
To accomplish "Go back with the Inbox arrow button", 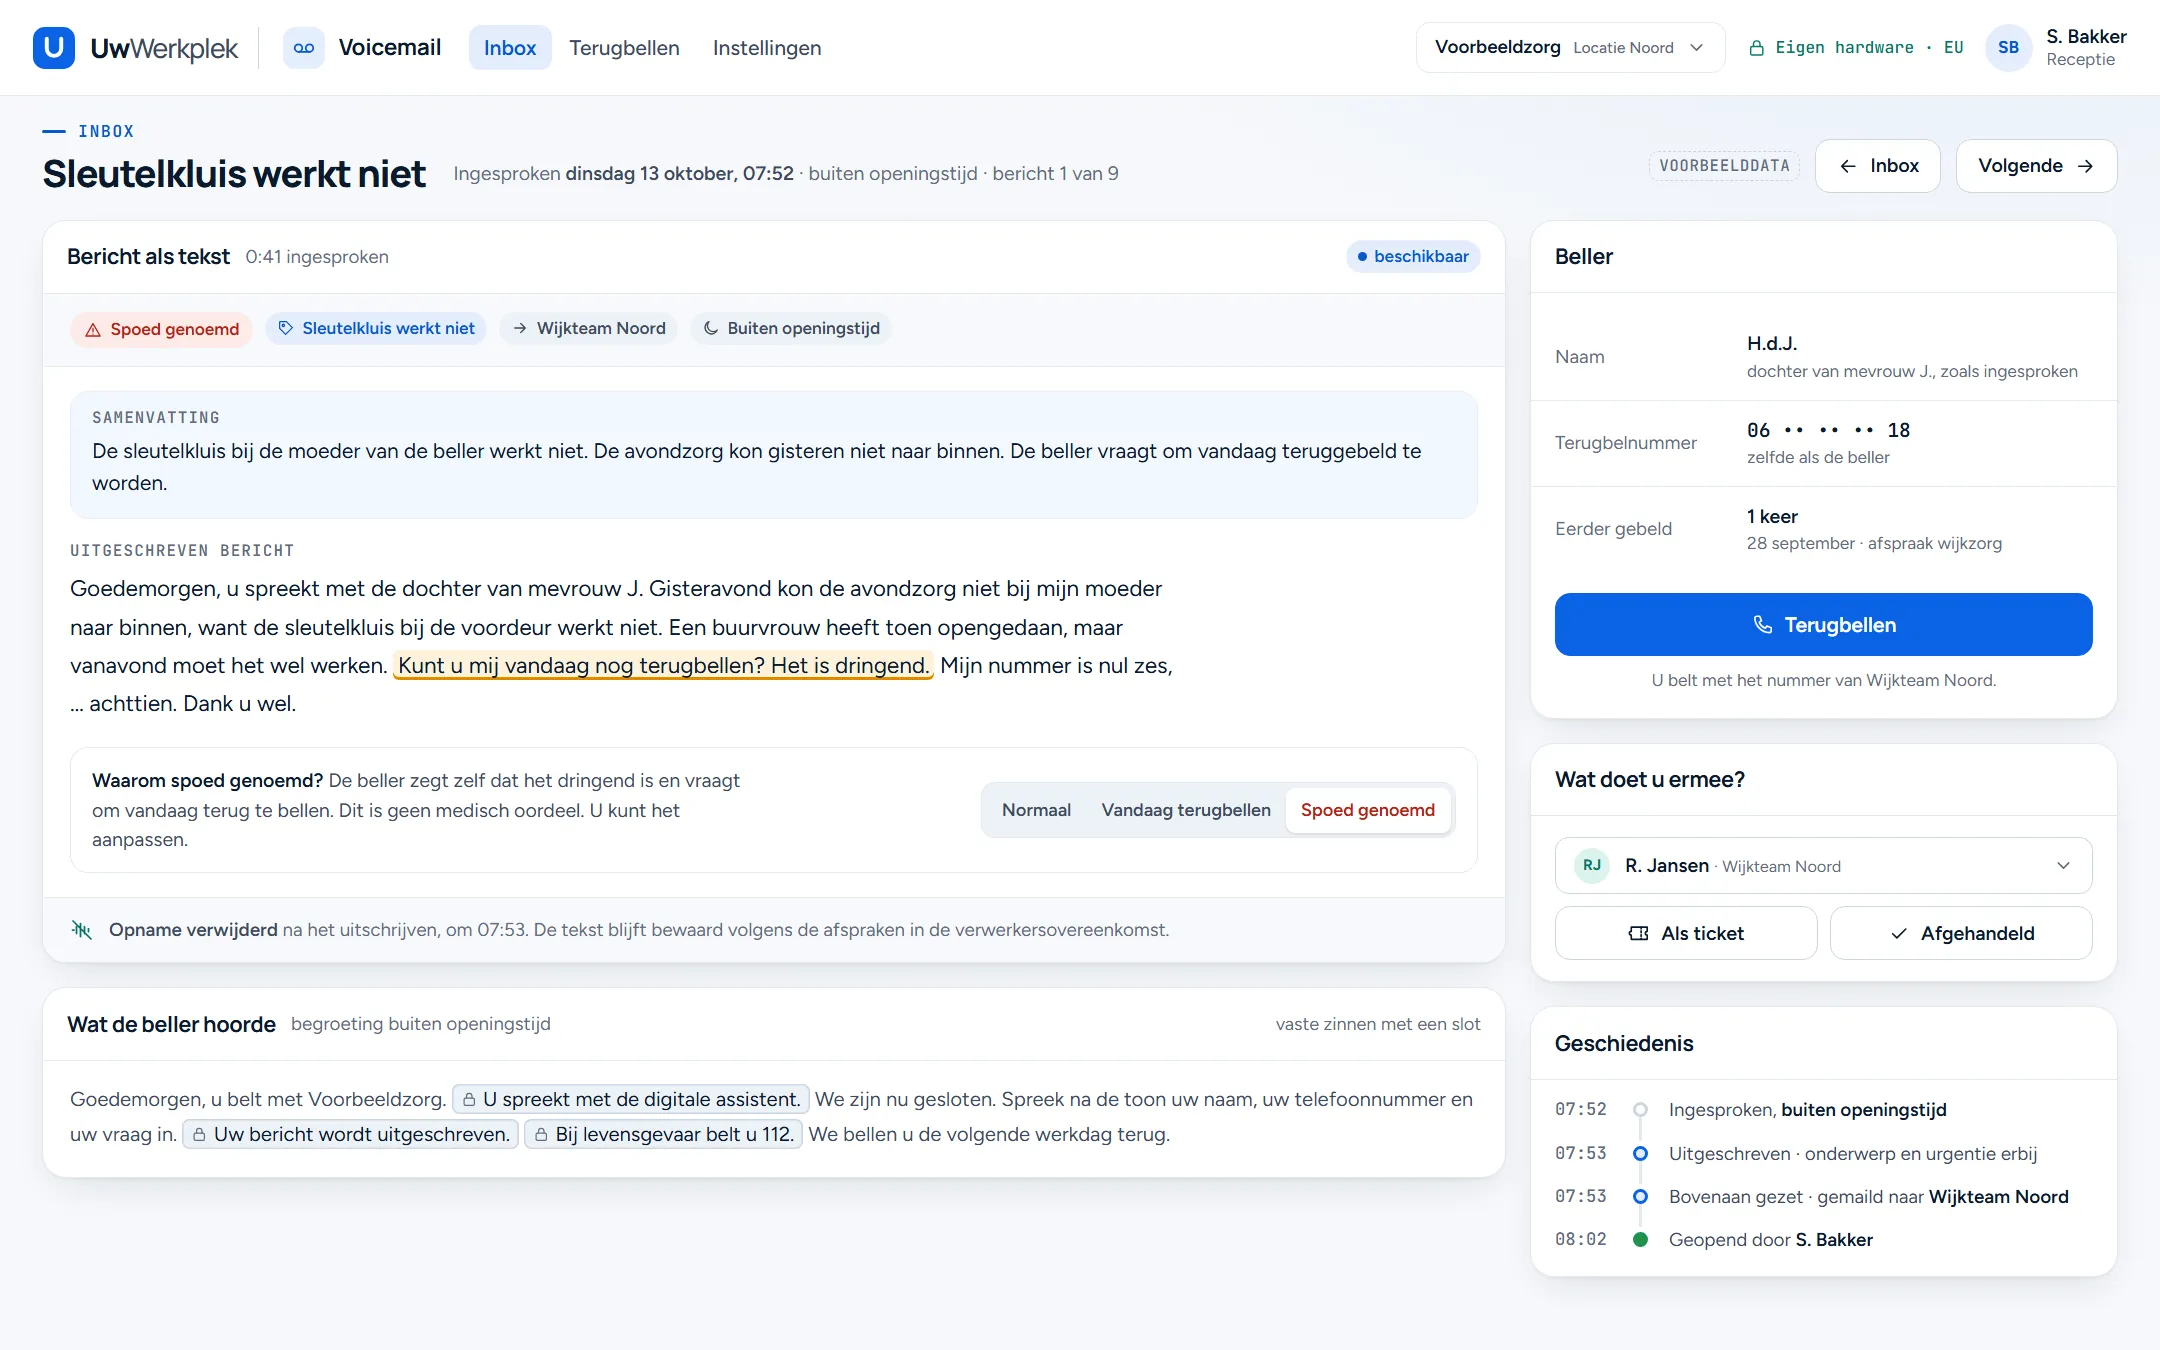I will click(1878, 166).
